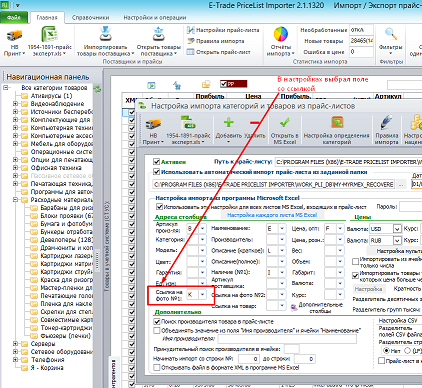Viewport: 422px width, 388px height.
Task: Select the Нет radio button
Action: (x=386, y=351)
